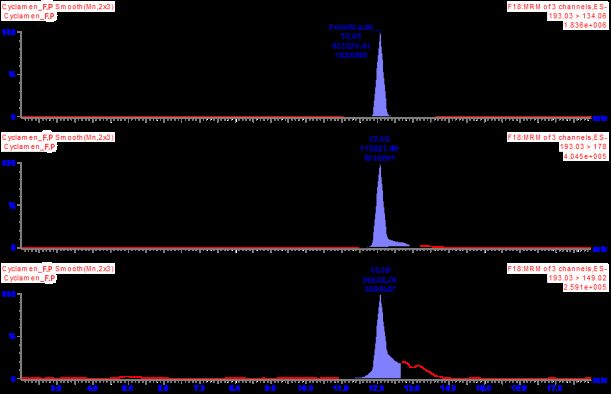Select the 4.045e+005 intensity value
The image size is (611, 394).
pyautogui.click(x=585, y=156)
